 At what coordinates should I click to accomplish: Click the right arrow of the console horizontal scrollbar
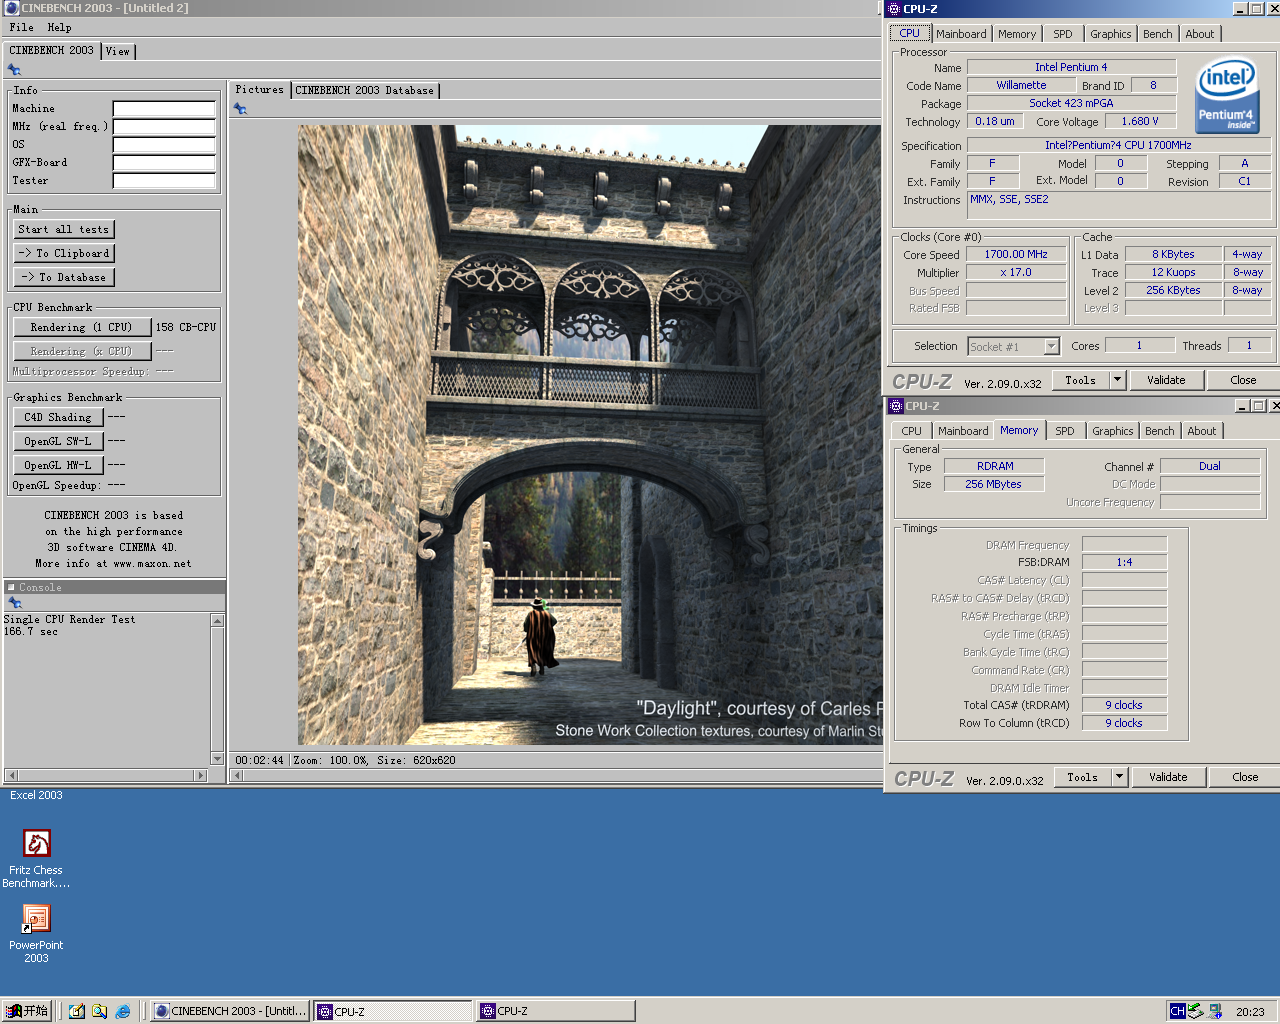200,775
